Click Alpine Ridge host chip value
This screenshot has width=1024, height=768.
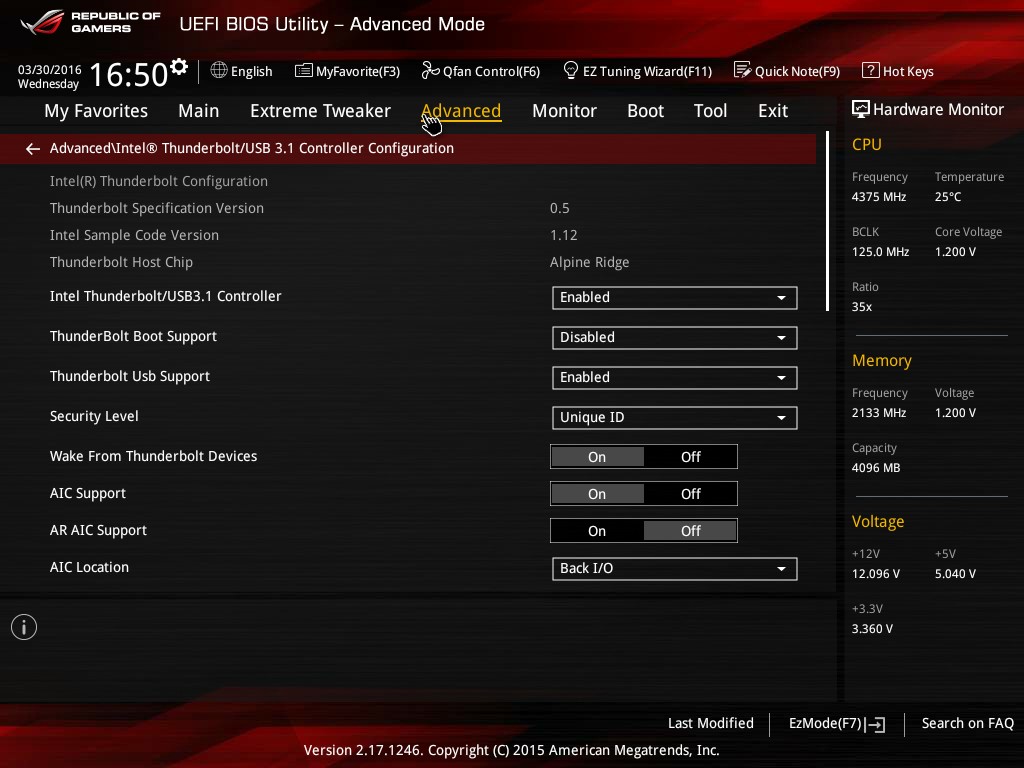[x=590, y=263]
